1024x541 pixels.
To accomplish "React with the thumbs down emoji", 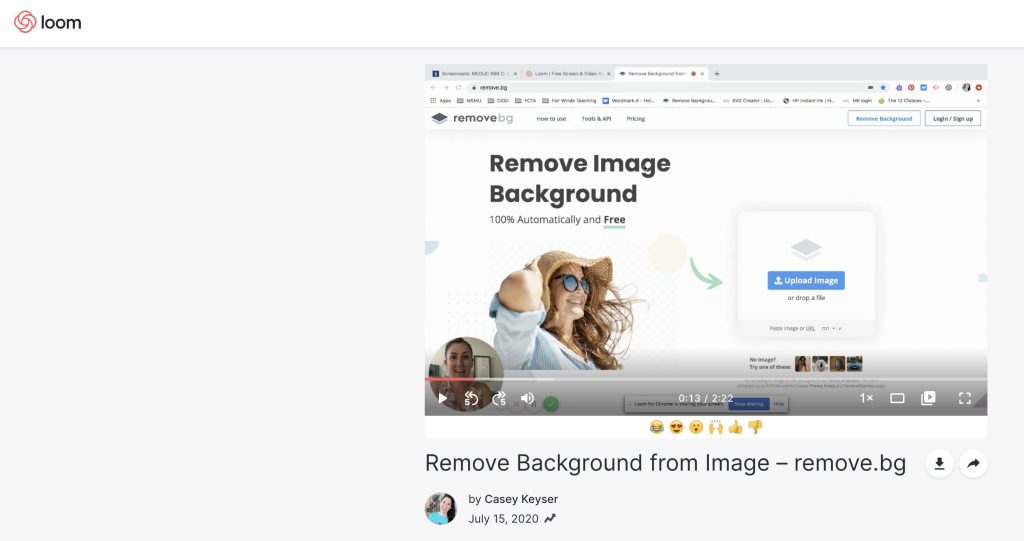I will [755, 427].
